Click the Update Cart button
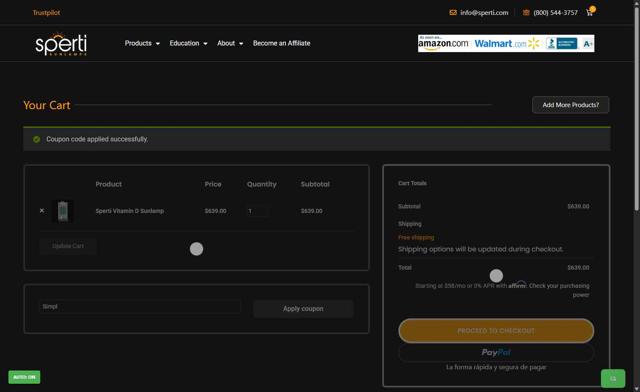 coord(68,246)
